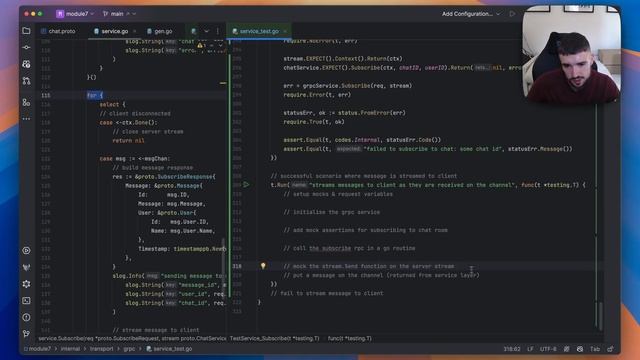Image resolution: width=640 pixels, height=360 pixels.
Task: Click internal in the breadcrumb bar
Action: tap(70, 349)
